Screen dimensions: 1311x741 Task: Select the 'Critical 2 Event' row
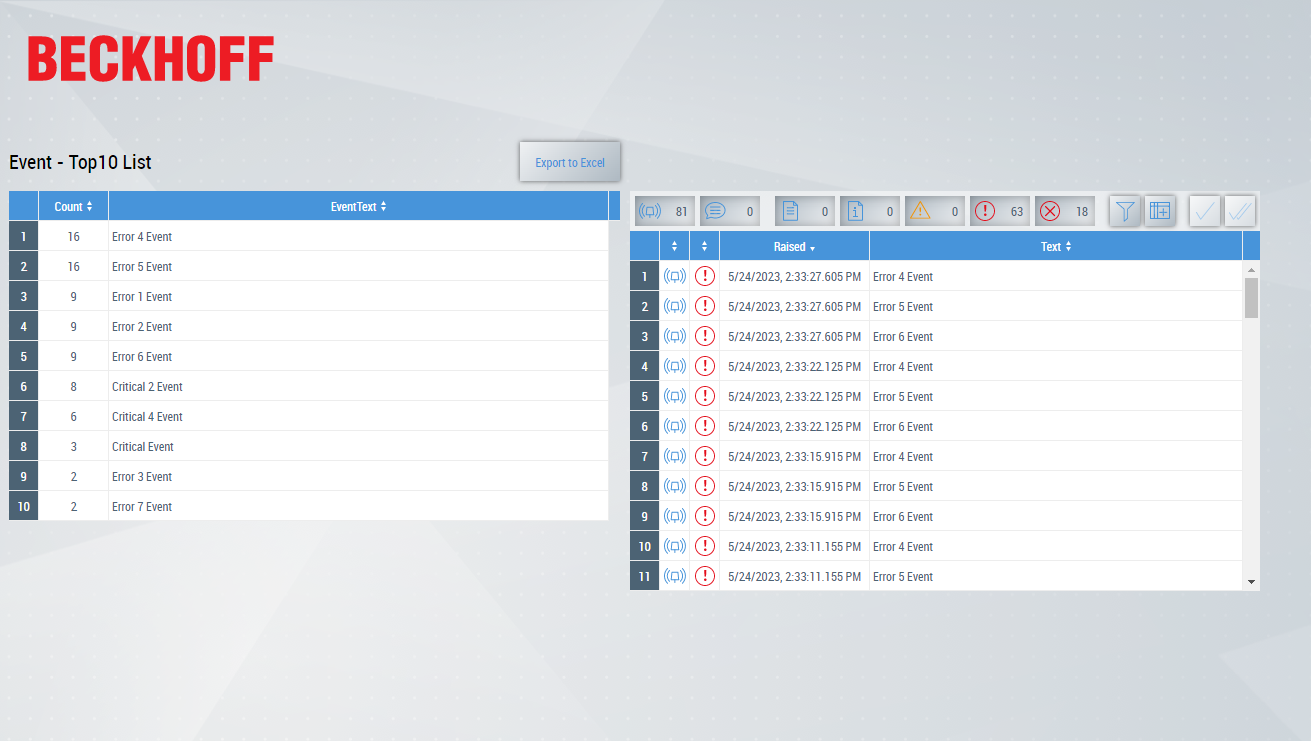pos(308,386)
